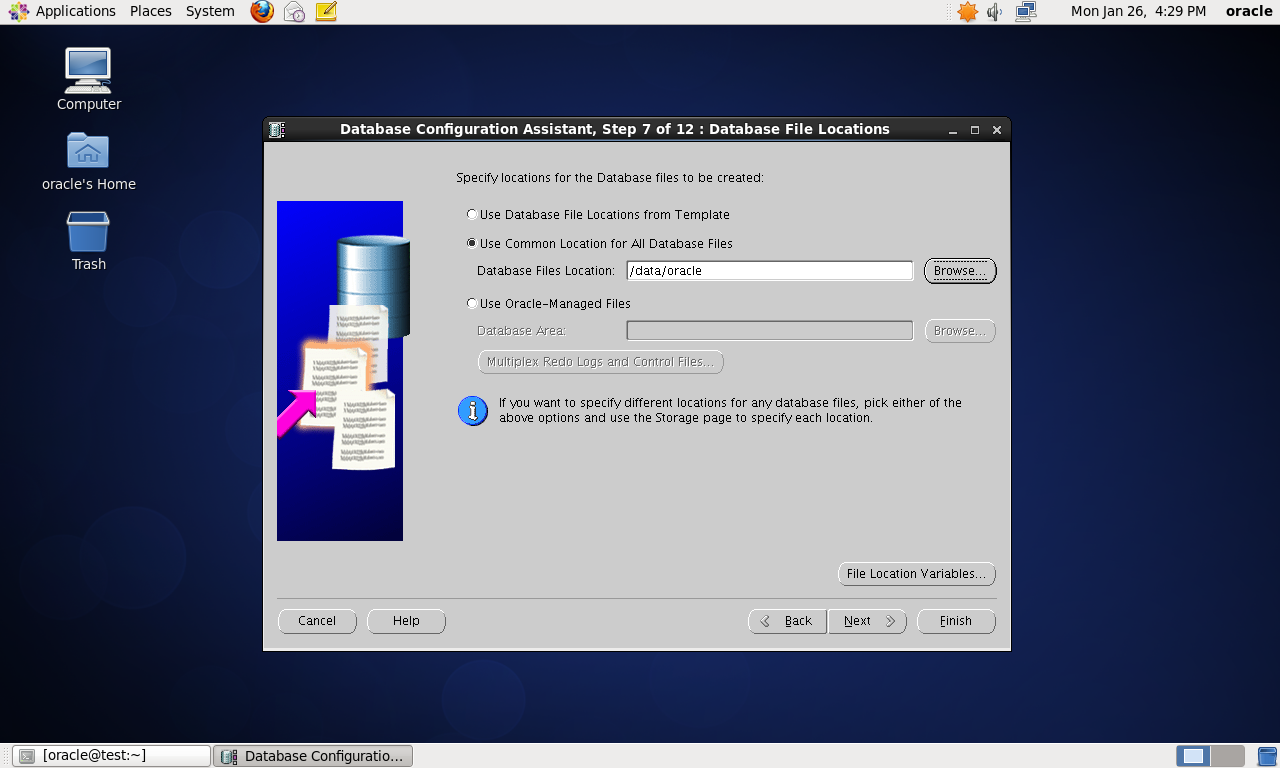Switch to the second workspace
1280x768 pixels.
[1228, 756]
